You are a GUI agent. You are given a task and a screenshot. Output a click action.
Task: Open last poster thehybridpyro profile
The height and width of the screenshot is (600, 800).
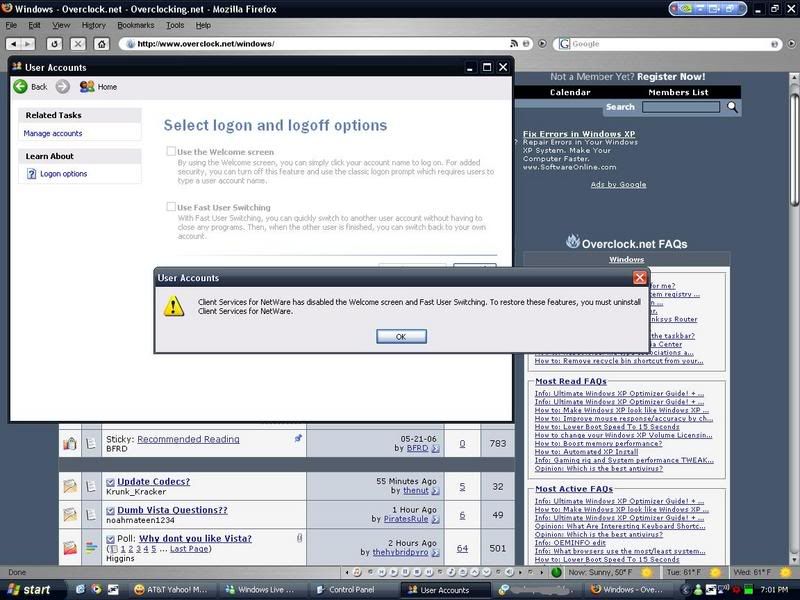pos(401,552)
